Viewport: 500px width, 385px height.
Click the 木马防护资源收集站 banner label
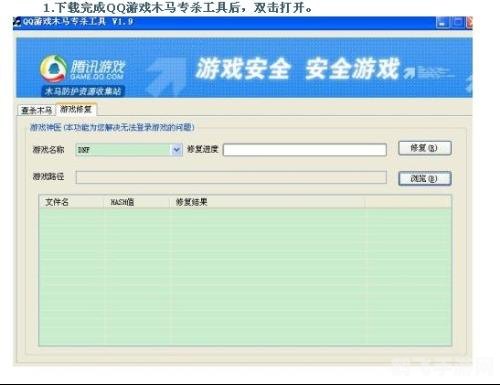point(83,91)
